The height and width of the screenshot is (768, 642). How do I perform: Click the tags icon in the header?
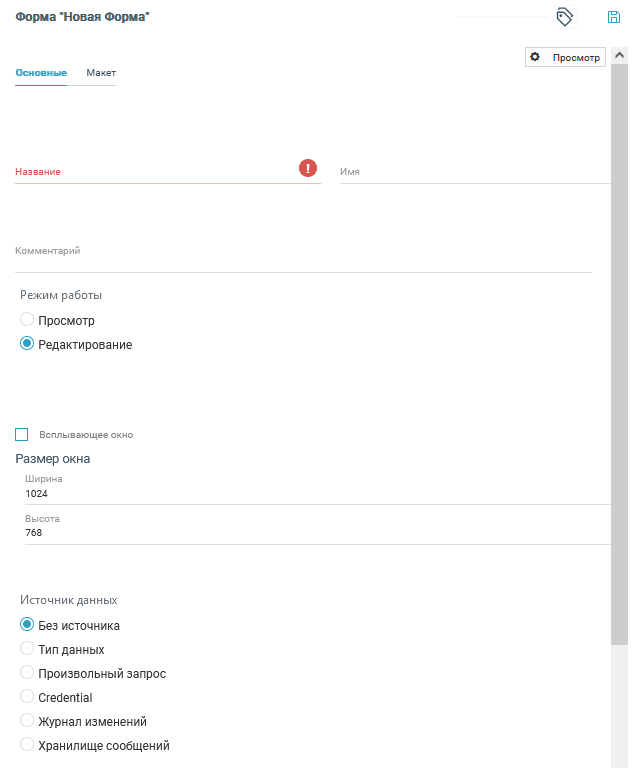564,17
